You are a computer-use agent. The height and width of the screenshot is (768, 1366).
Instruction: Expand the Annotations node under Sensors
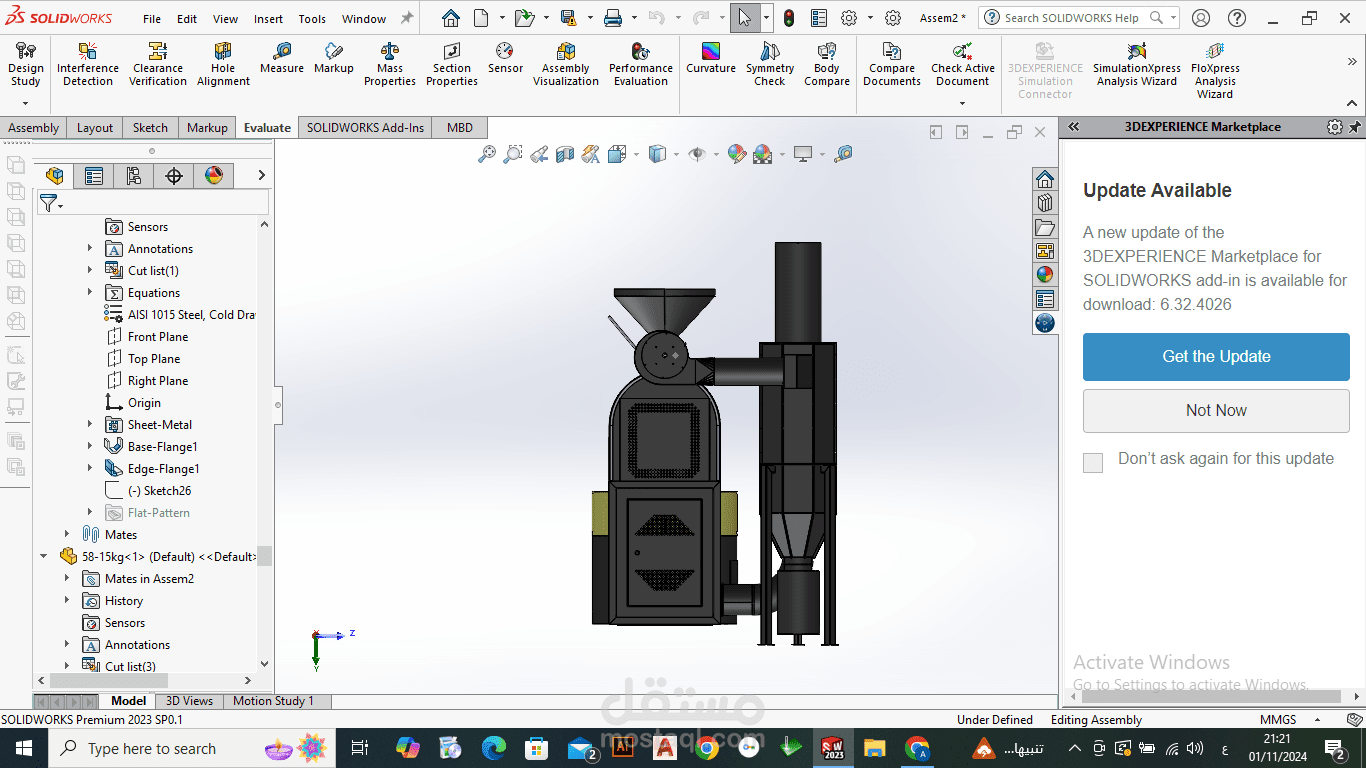90,248
